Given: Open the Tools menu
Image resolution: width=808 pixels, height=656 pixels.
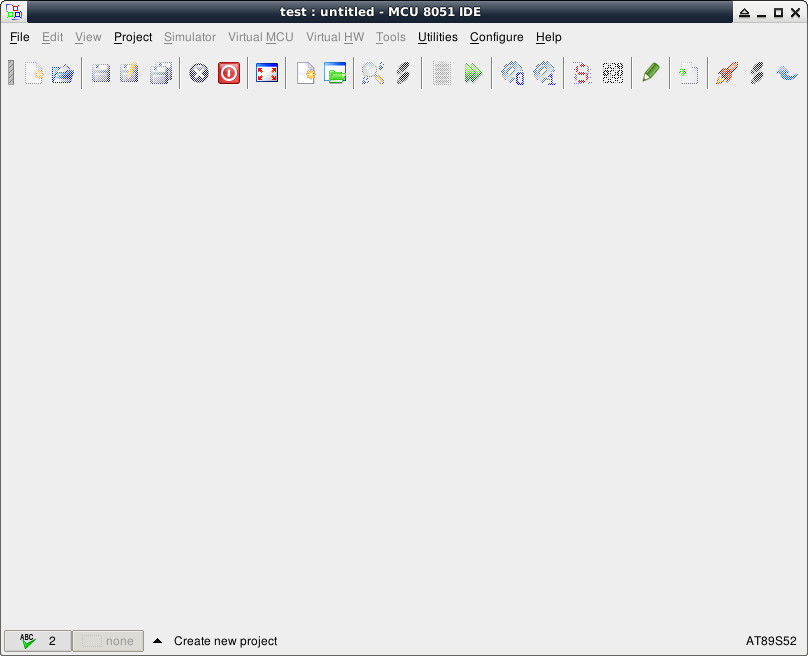Looking at the screenshot, I should 391,37.
